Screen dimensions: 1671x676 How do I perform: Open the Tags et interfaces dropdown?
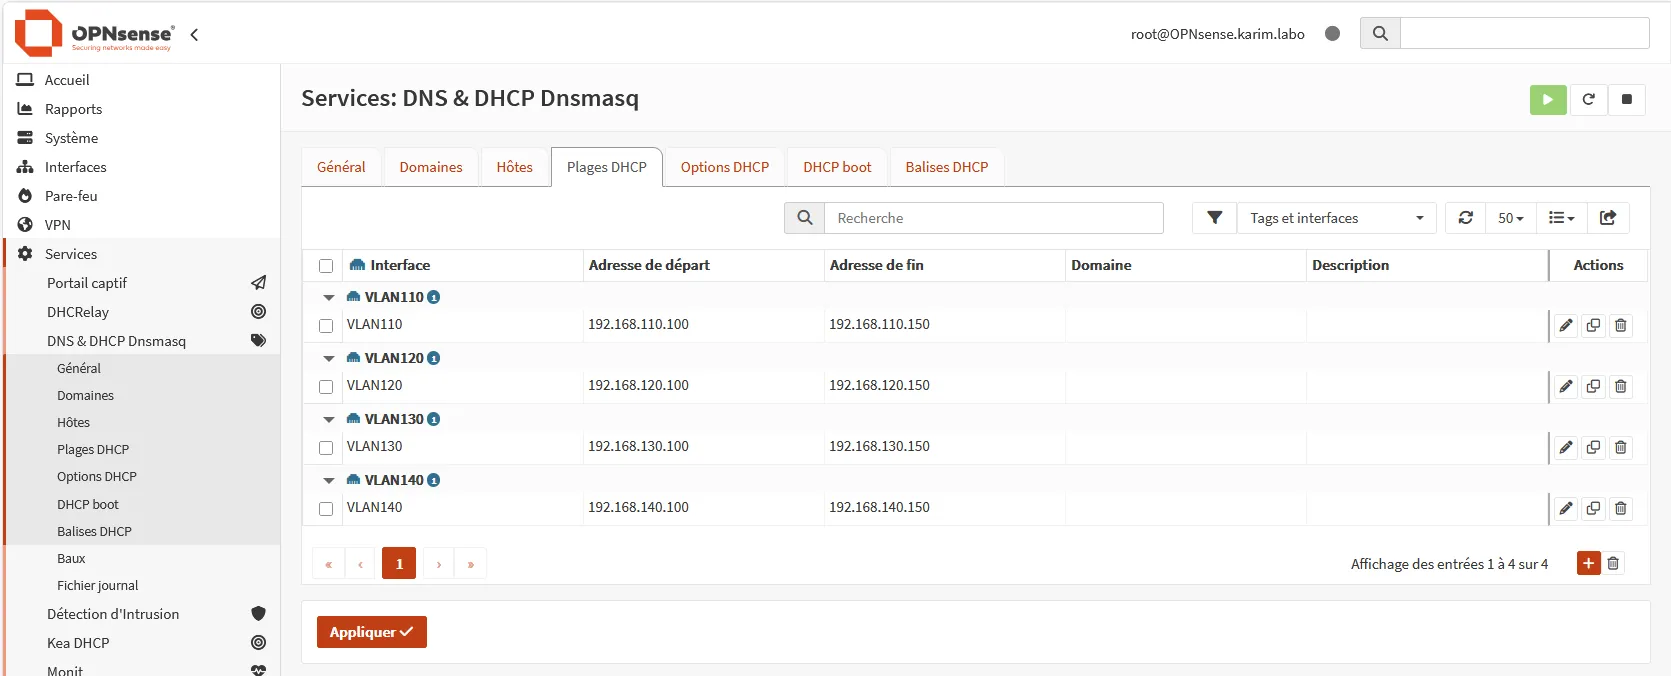coord(1336,218)
